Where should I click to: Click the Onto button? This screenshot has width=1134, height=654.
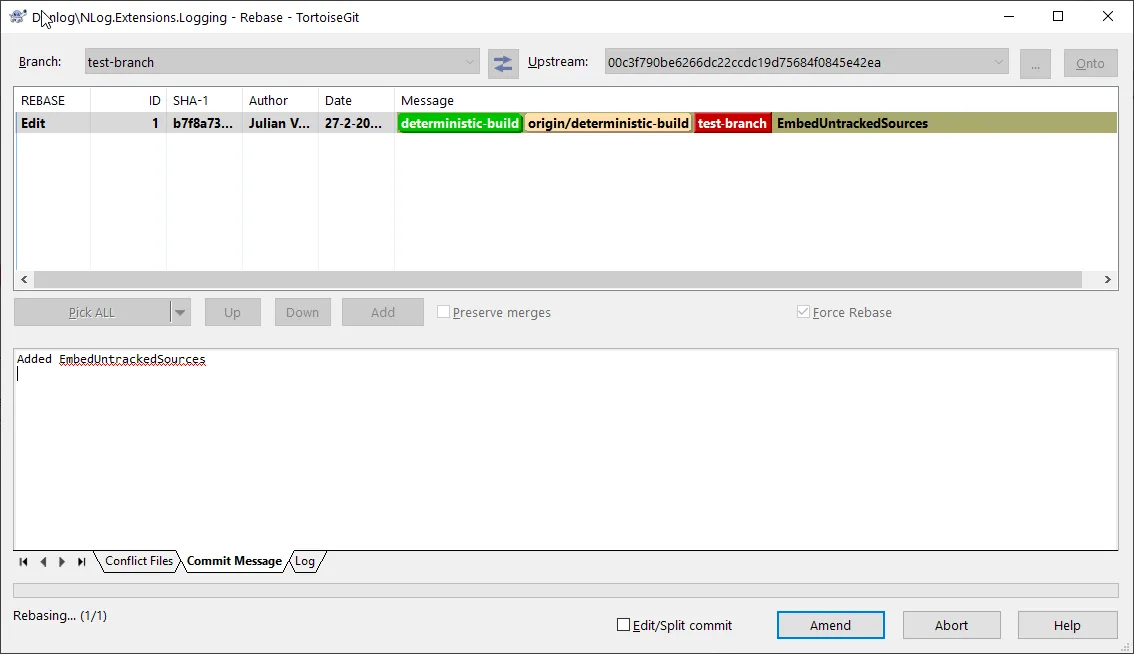click(x=1090, y=64)
